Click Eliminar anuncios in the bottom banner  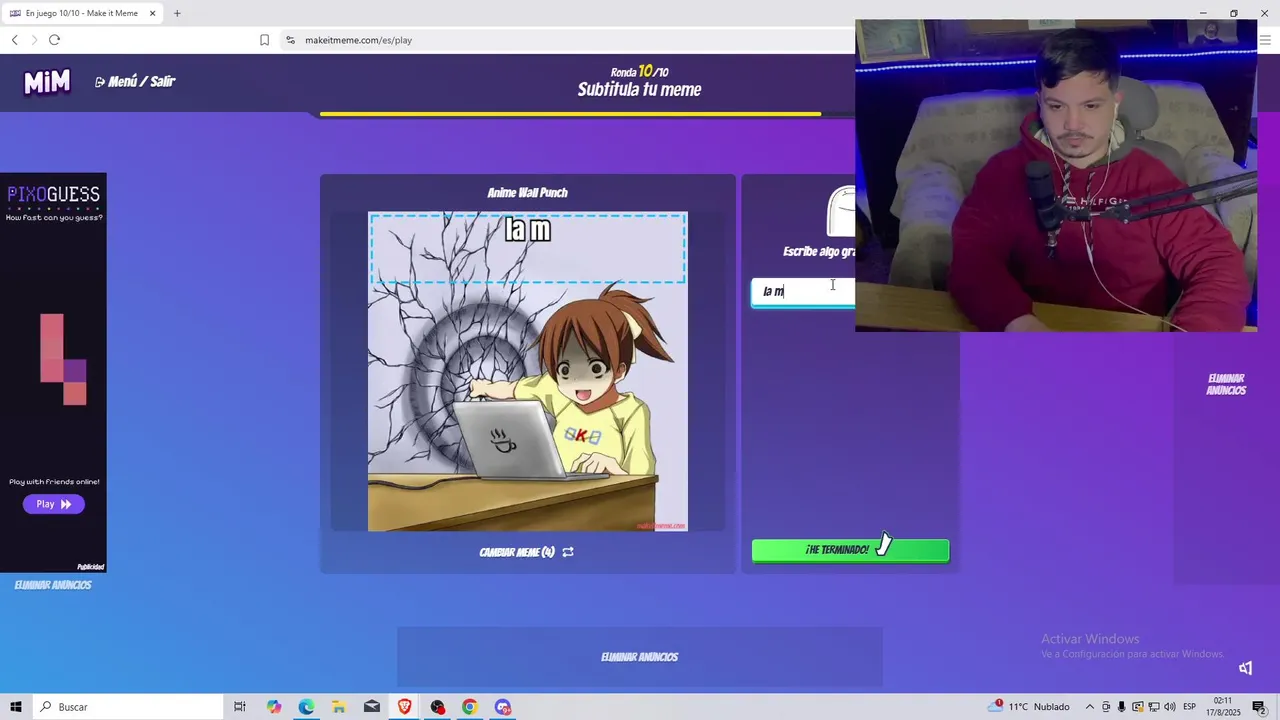tap(640, 657)
